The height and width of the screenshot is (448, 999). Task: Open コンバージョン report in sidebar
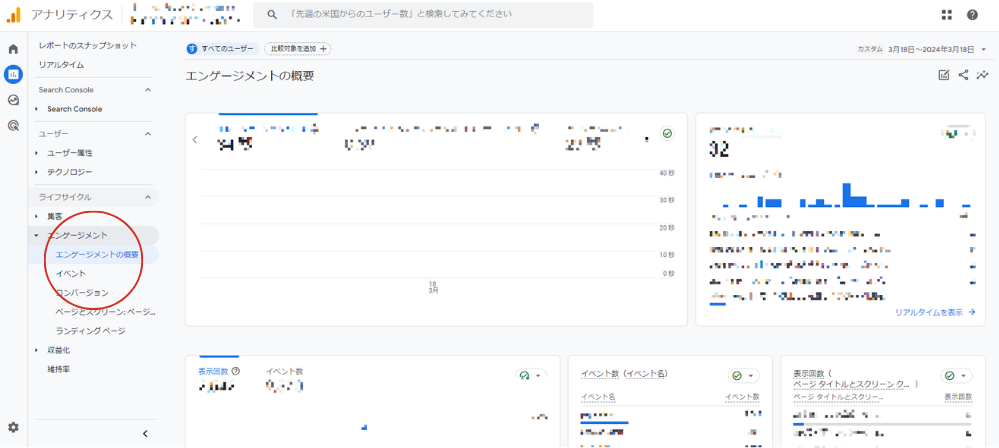pos(82,293)
